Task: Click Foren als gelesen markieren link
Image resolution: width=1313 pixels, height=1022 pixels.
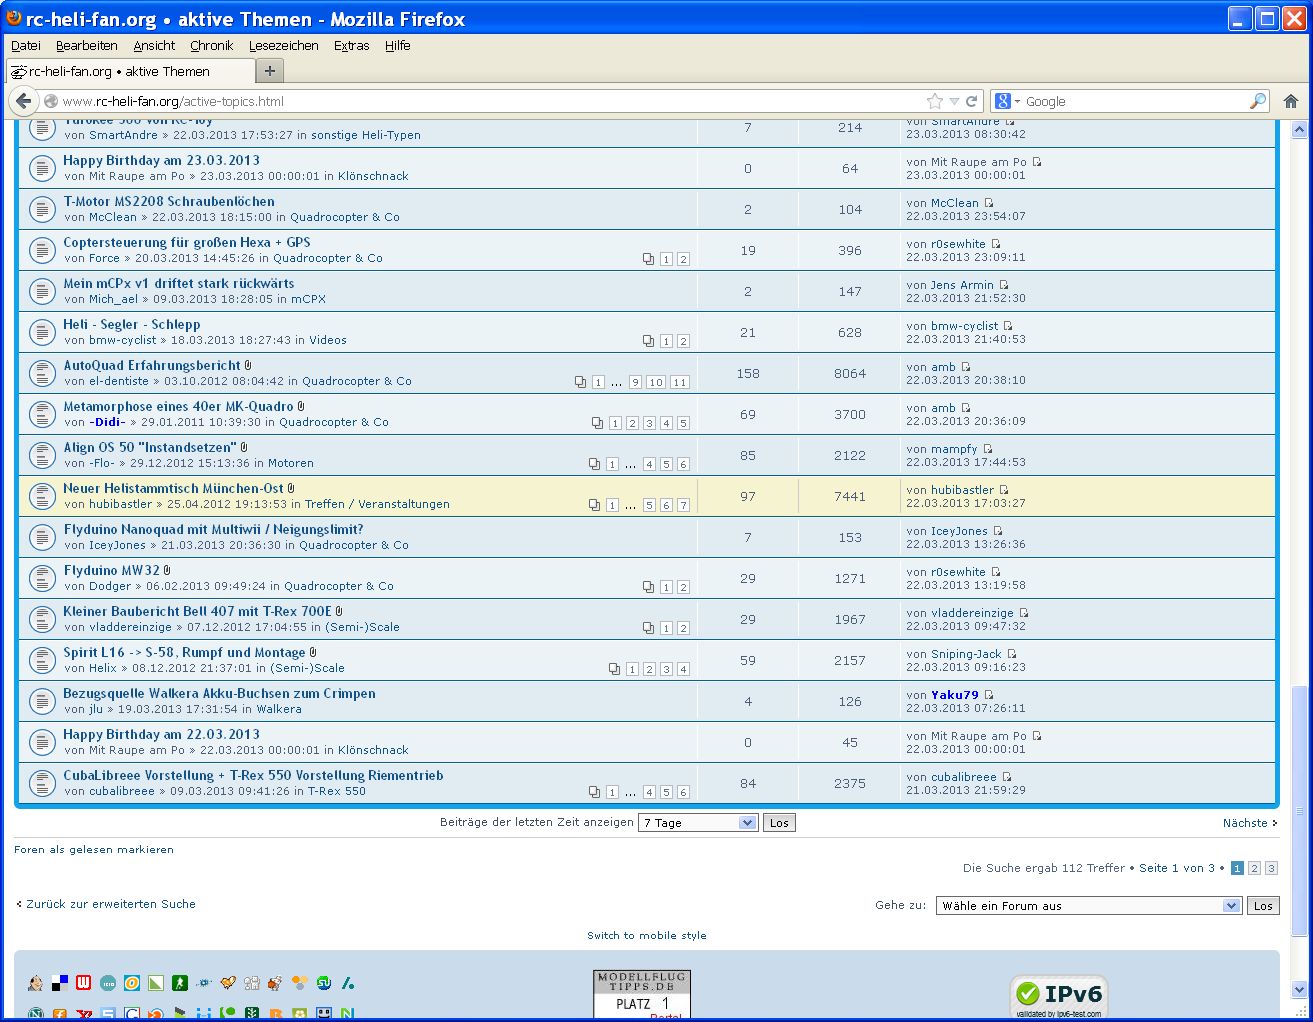Action: [x=94, y=849]
